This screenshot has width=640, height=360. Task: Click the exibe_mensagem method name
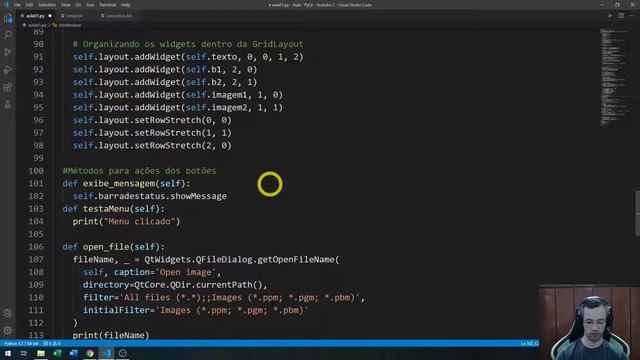pos(120,184)
